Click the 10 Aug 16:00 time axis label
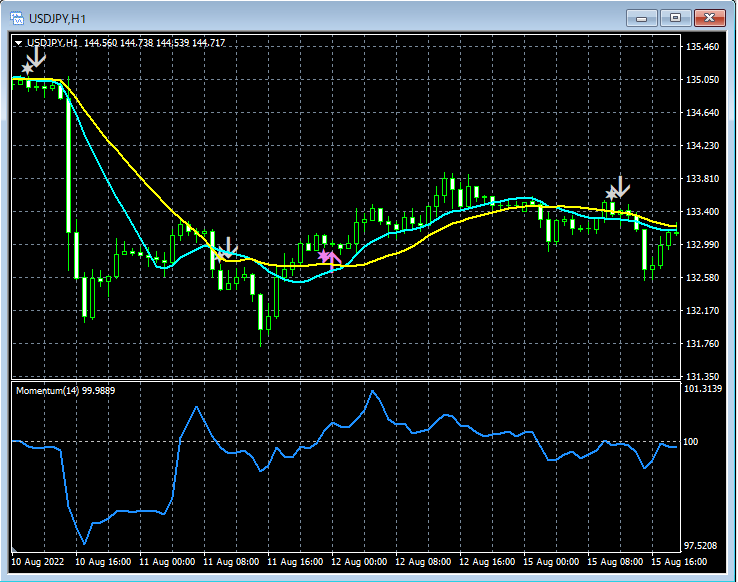The width and height of the screenshot is (738, 582). click(103, 562)
